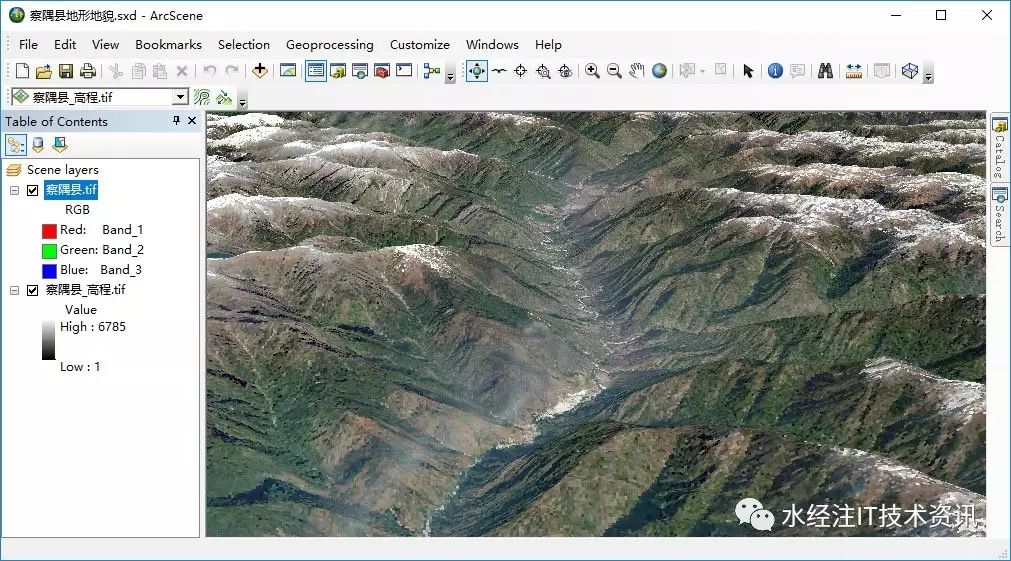Select the Pan hand tool
This screenshot has height=561, width=1011.
[636, 71]
